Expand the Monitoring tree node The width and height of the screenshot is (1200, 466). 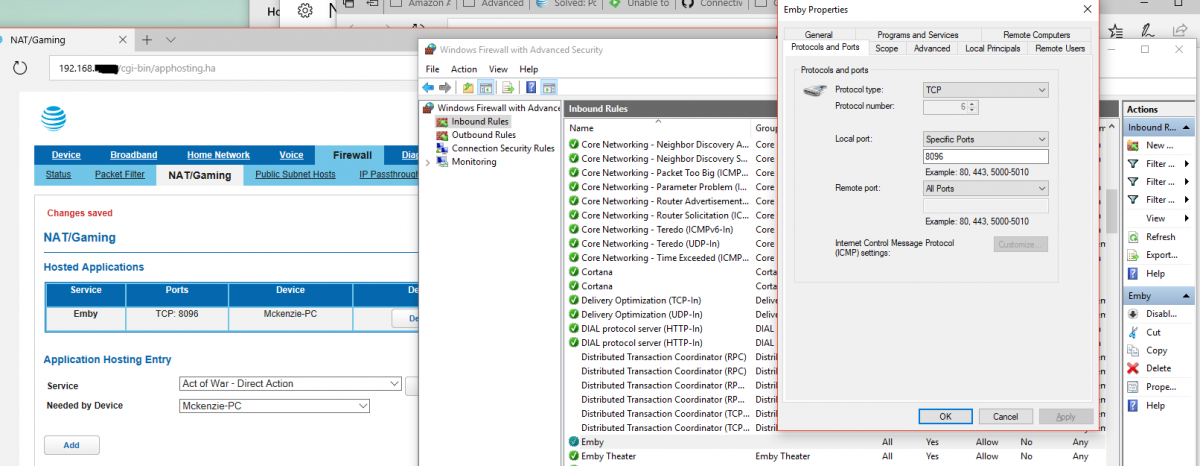(x=428, y=162)
